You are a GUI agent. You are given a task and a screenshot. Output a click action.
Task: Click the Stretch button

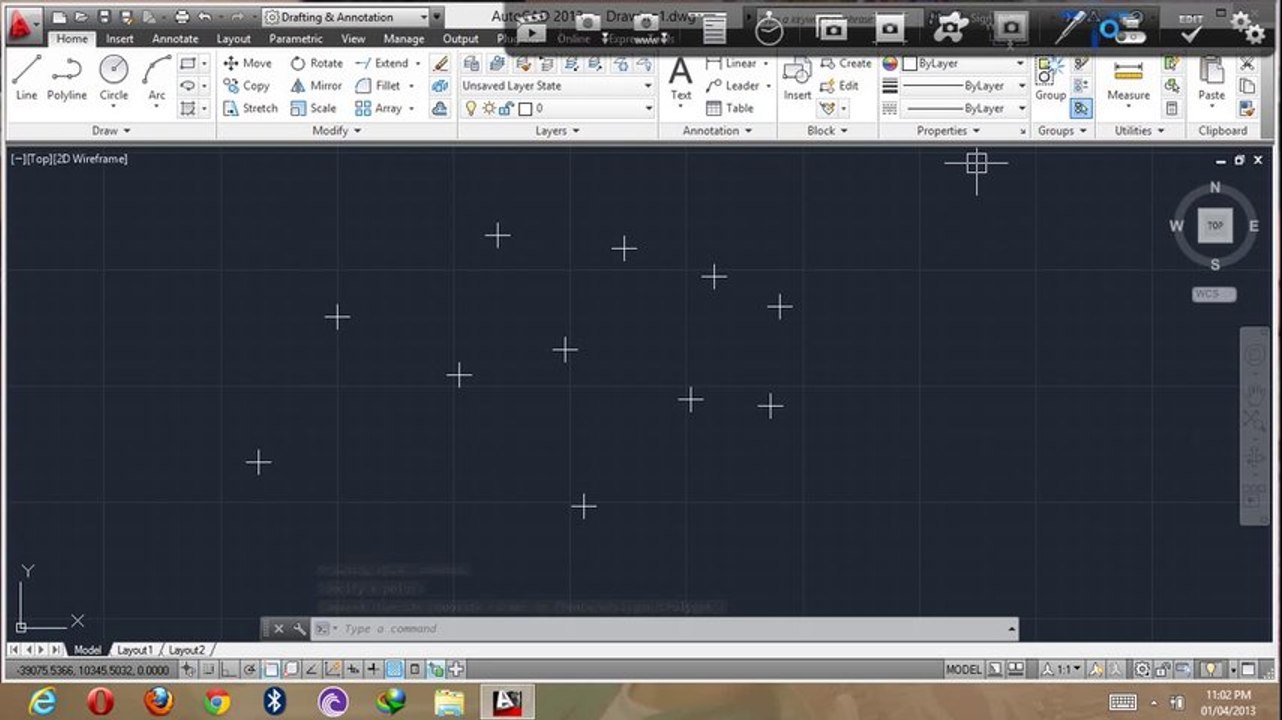pyautogui.click(x=250, y=108)
